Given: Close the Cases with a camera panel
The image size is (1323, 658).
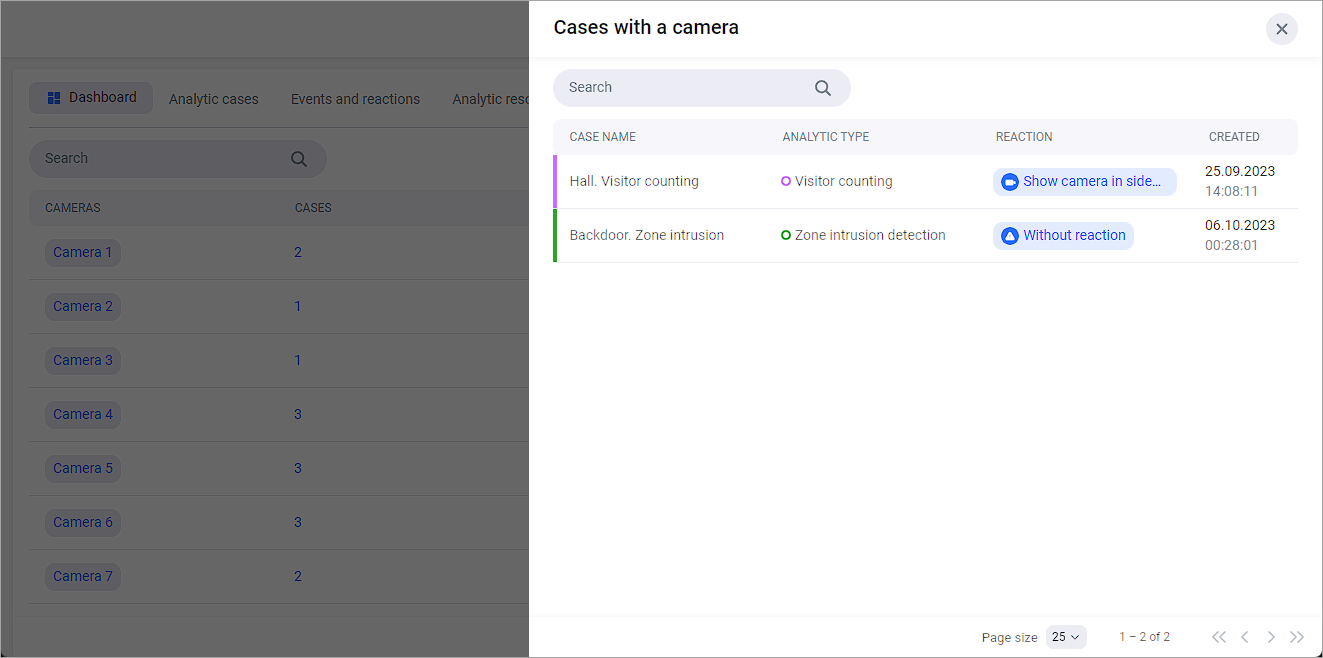Looking at the screenshot, I should (1281, 29).
